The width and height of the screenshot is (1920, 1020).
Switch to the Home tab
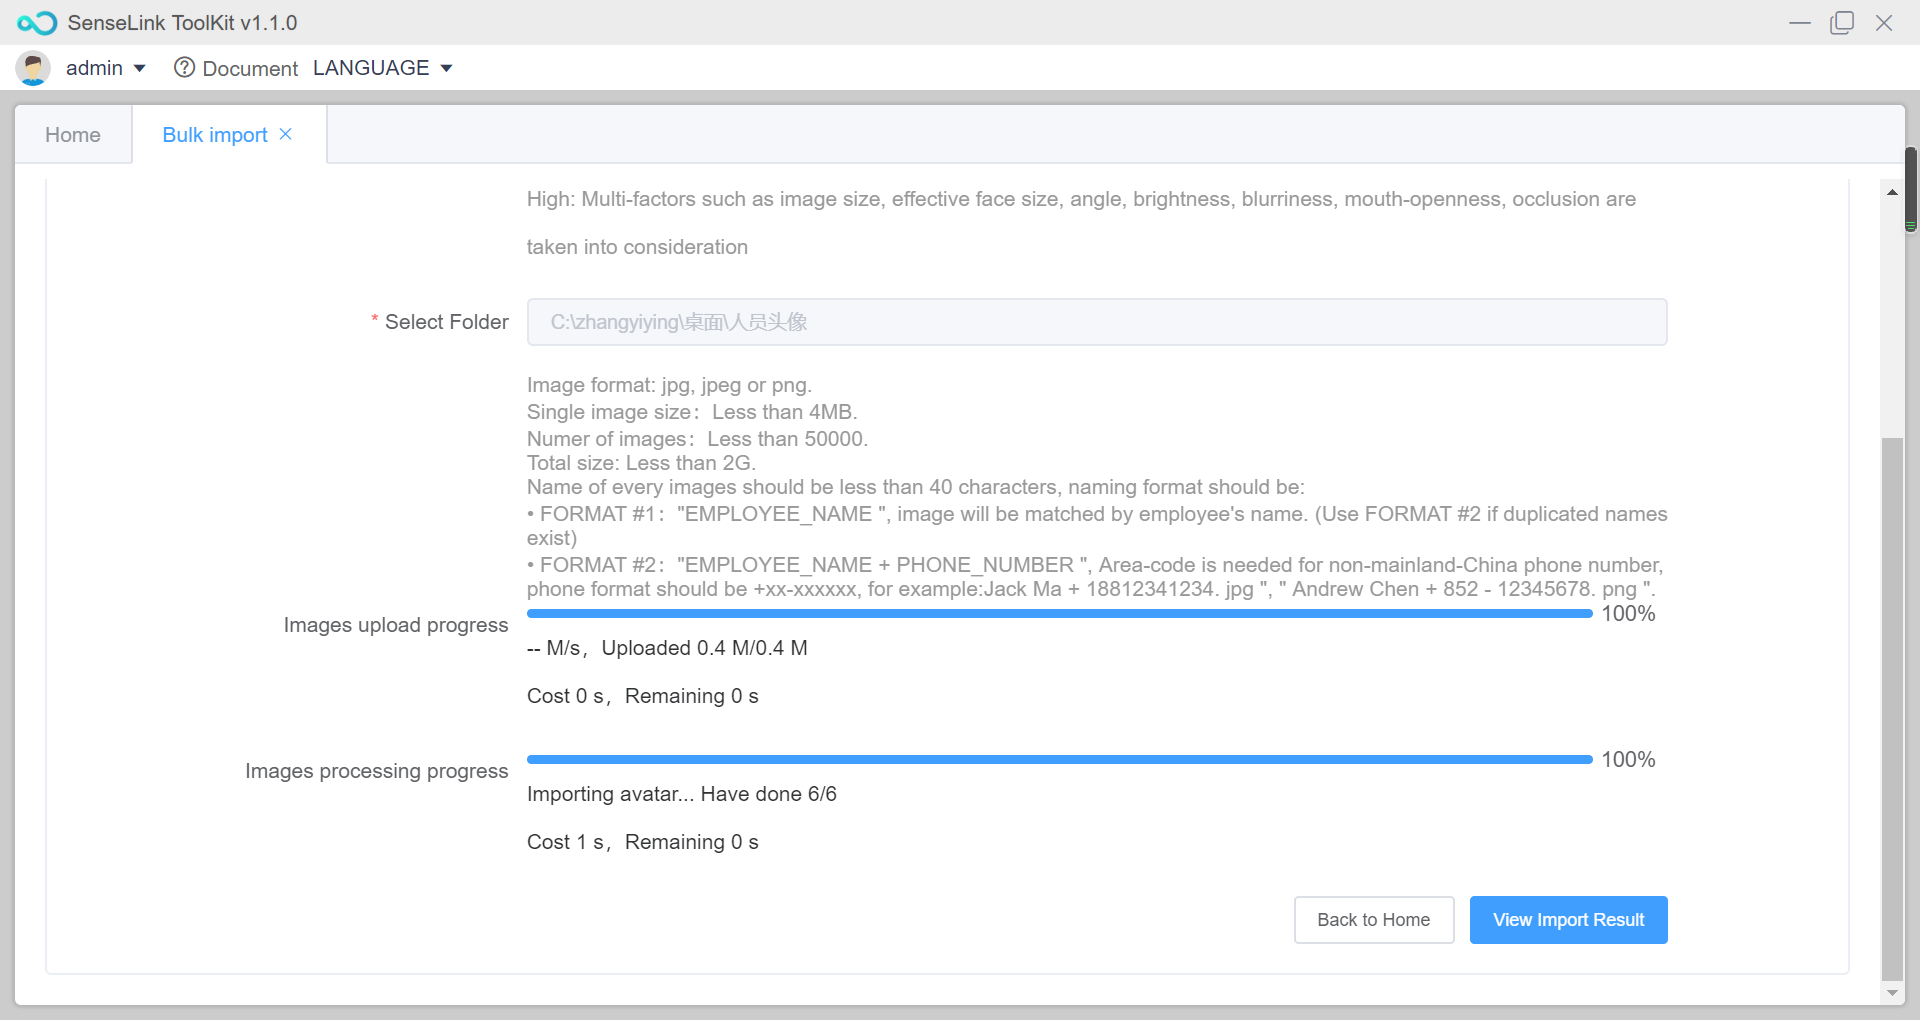click(73, 135)
